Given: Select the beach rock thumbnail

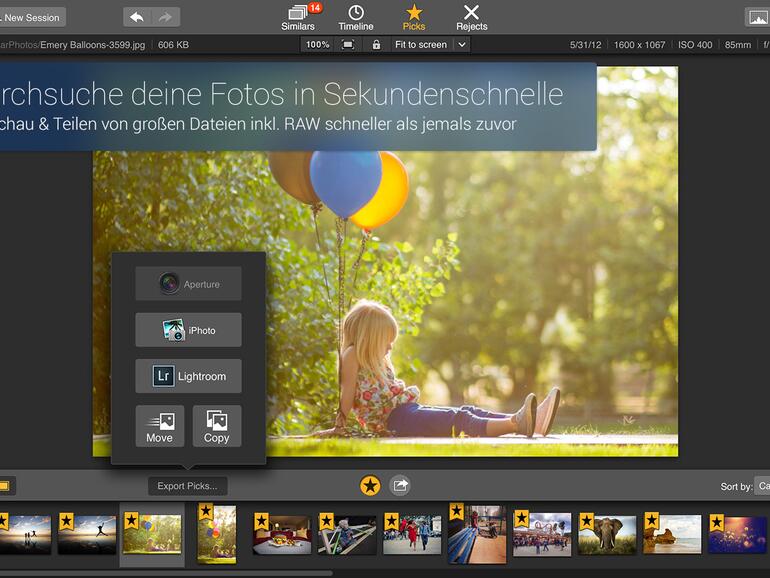Looking at the screenshot, I should [x=672, y=534].
